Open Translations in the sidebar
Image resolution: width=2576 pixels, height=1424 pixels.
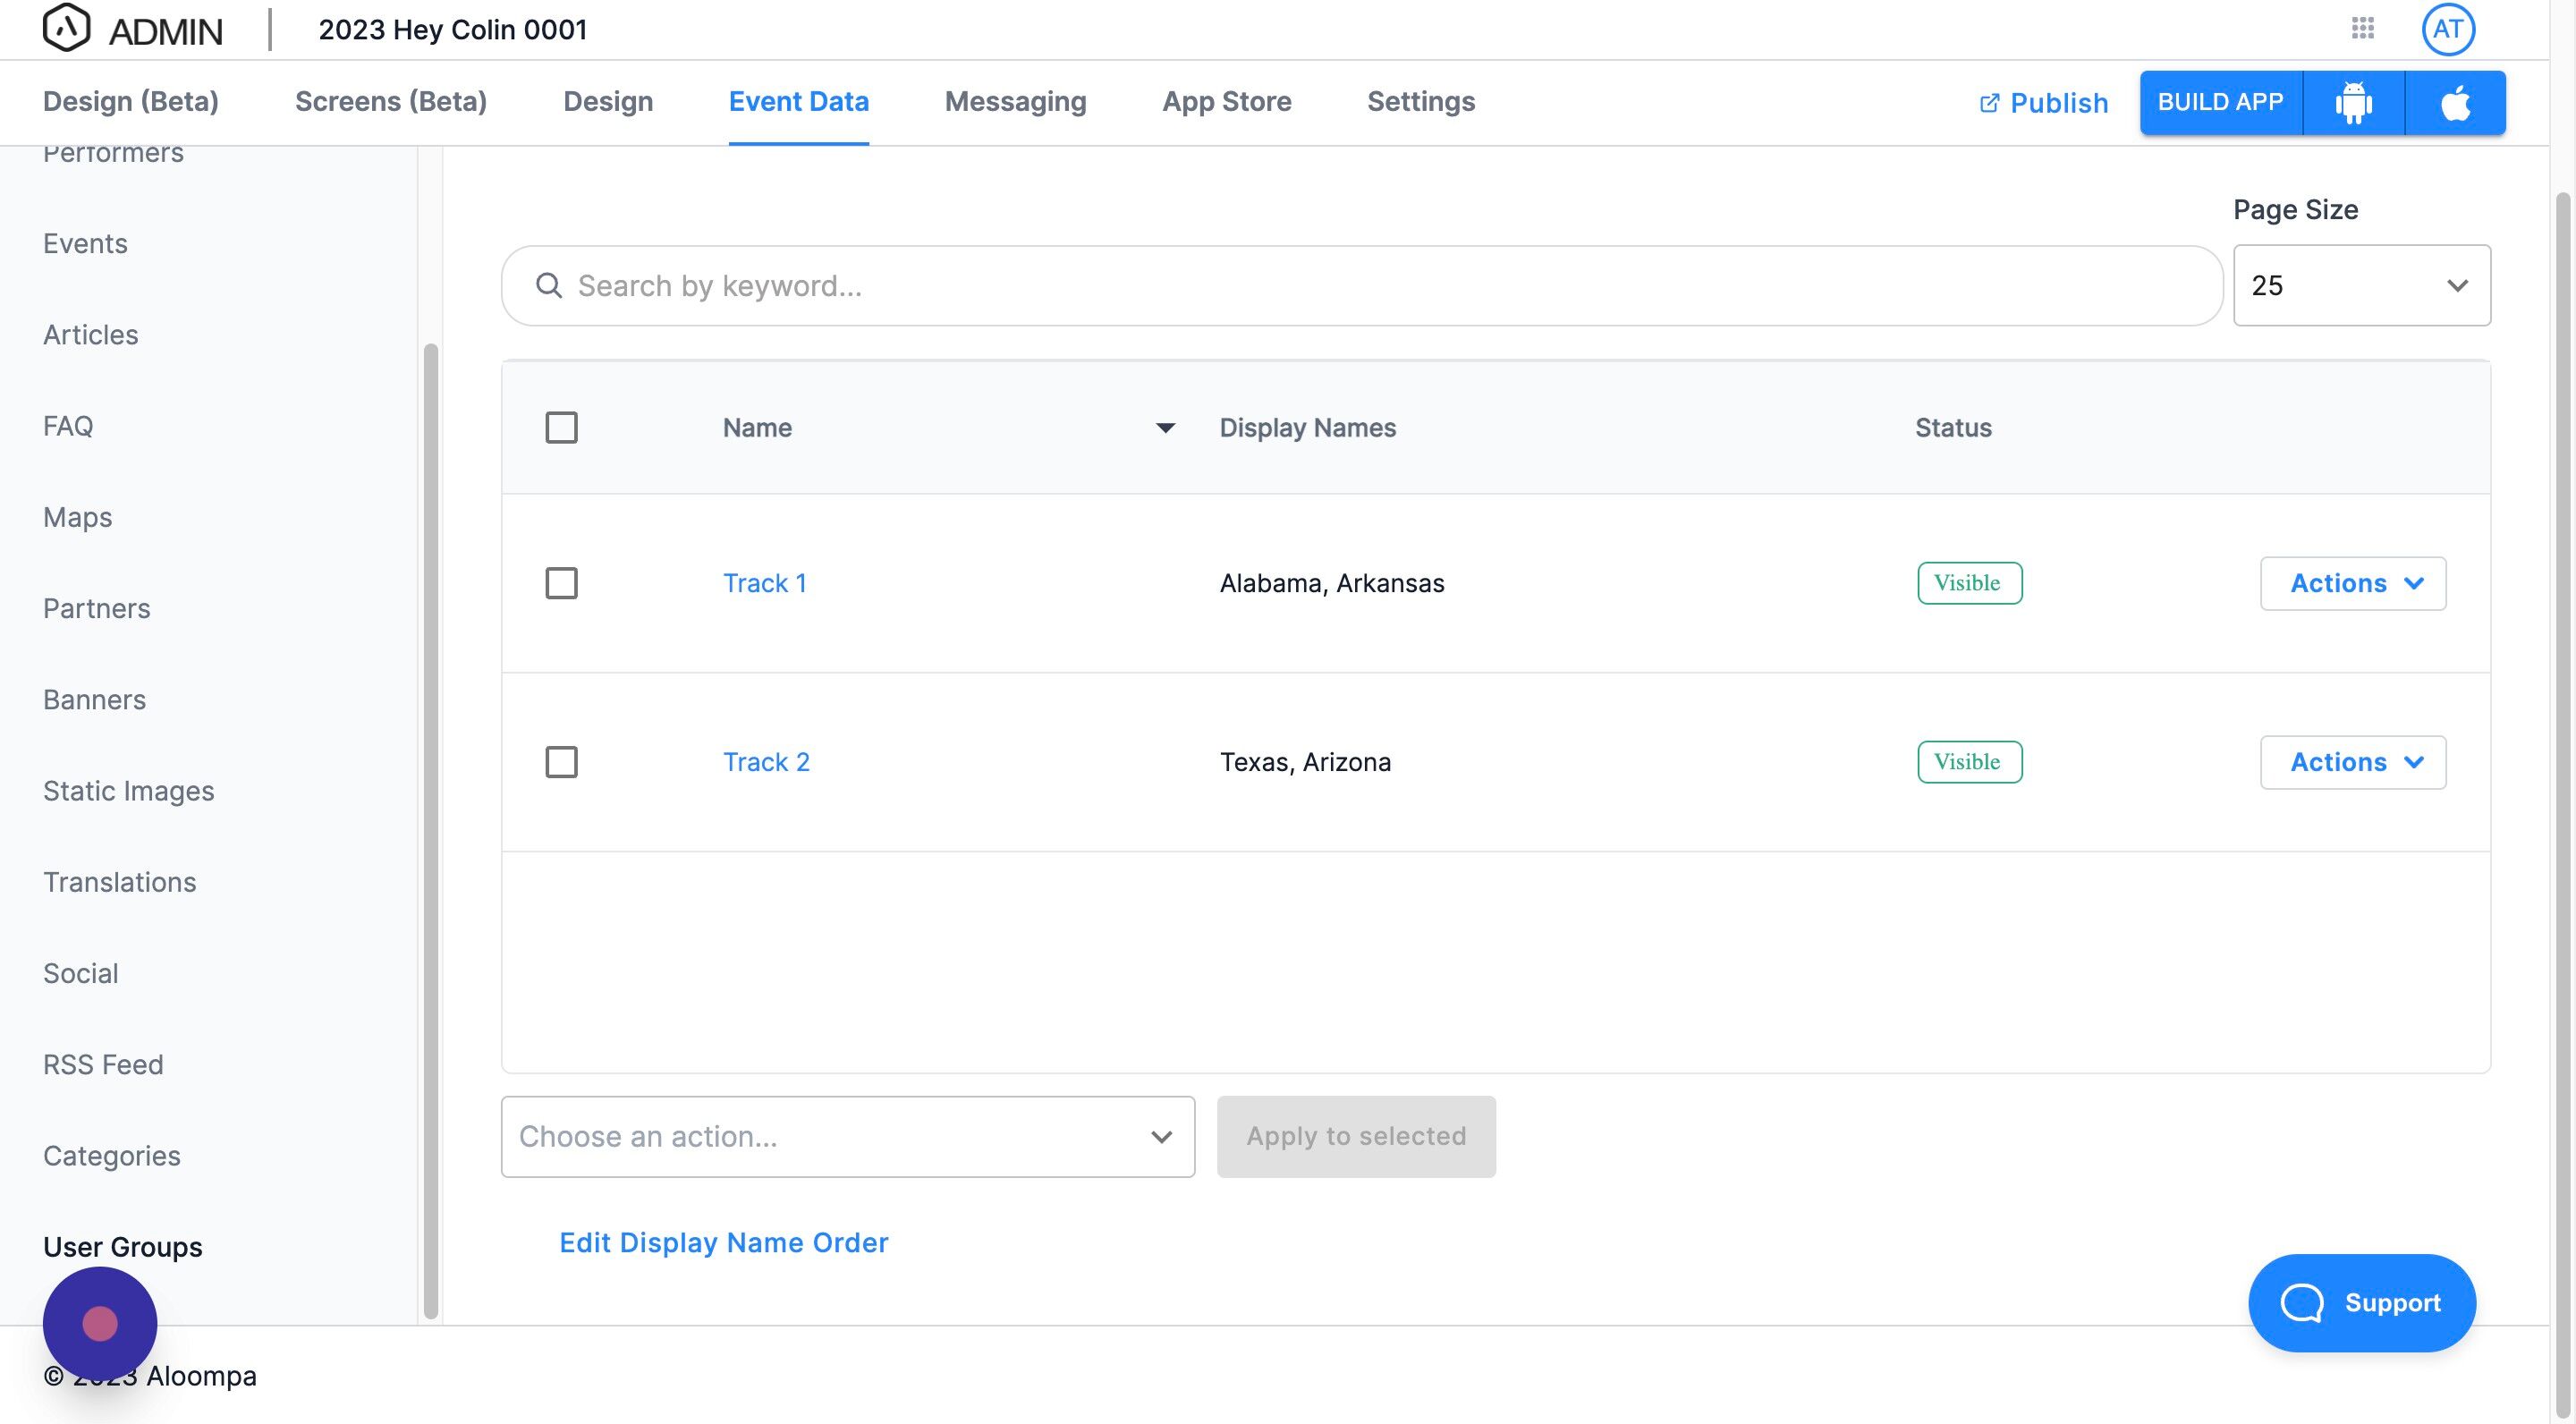[120, 882]
